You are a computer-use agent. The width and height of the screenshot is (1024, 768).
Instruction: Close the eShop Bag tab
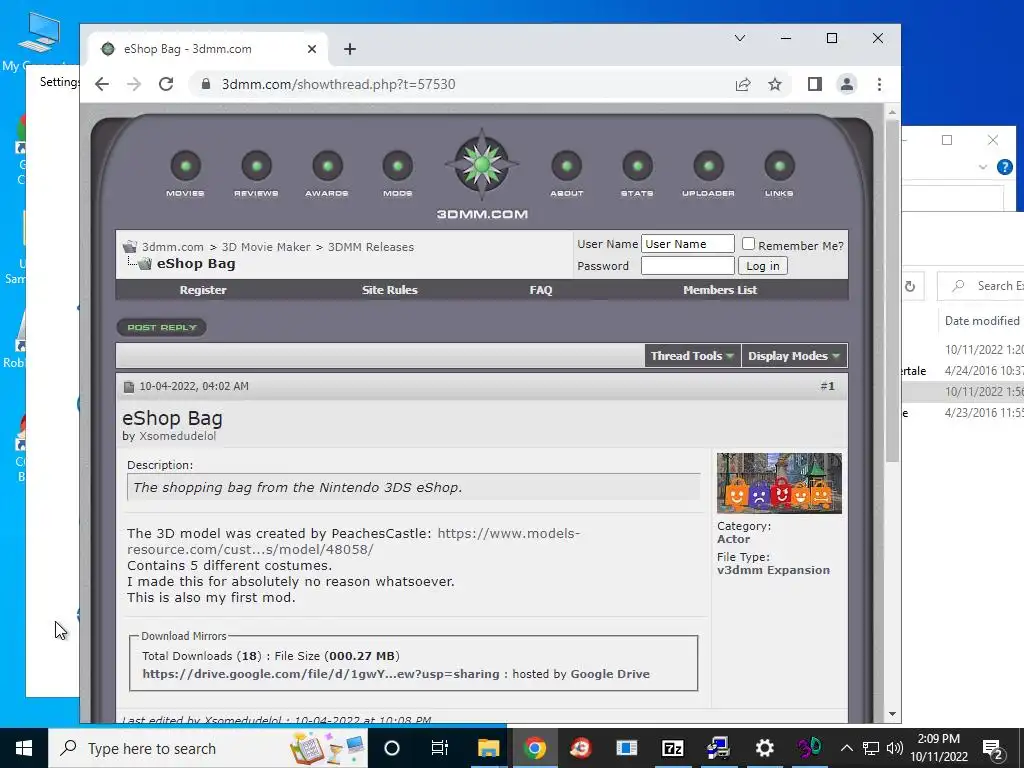point(312,49)
